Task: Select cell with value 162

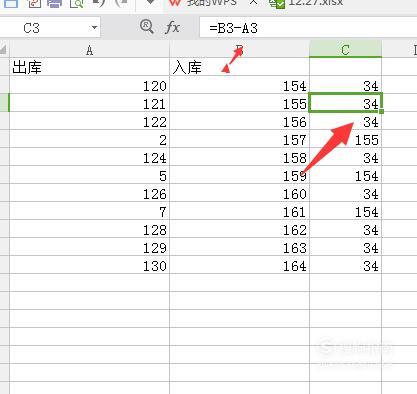Action: [239, 229]
